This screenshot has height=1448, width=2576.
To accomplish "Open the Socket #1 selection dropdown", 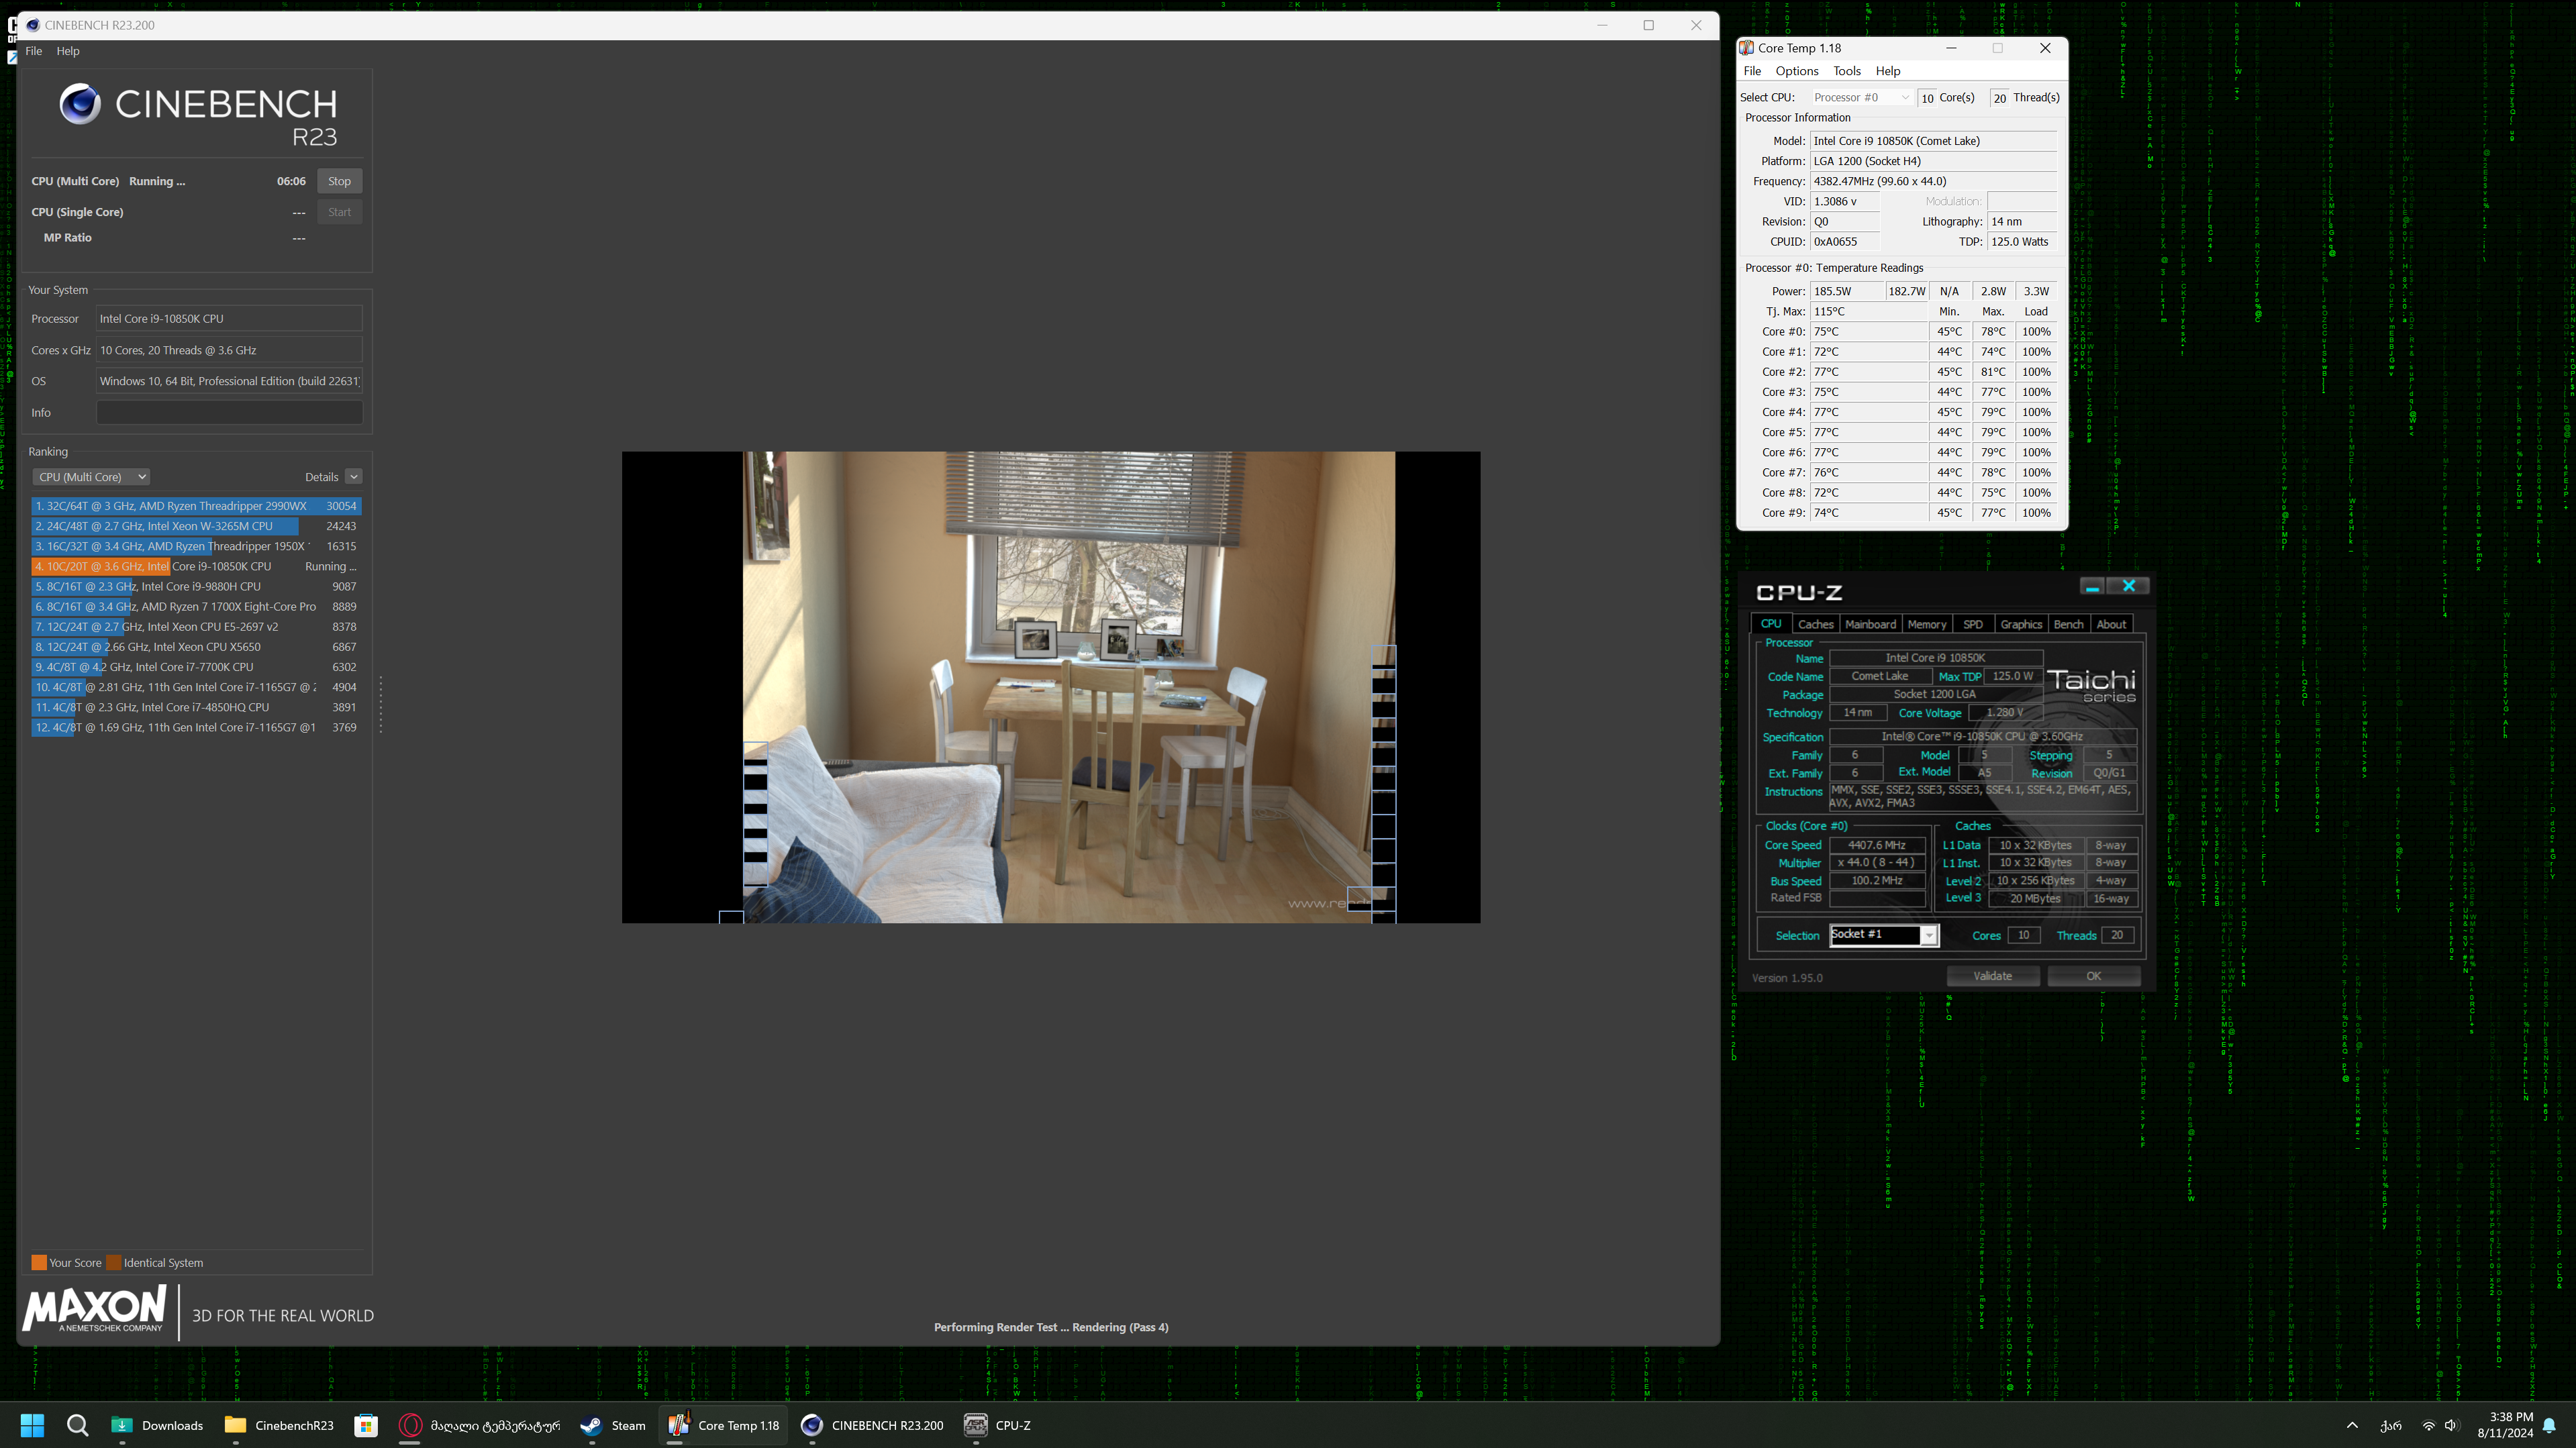I will pos(1928,935).
